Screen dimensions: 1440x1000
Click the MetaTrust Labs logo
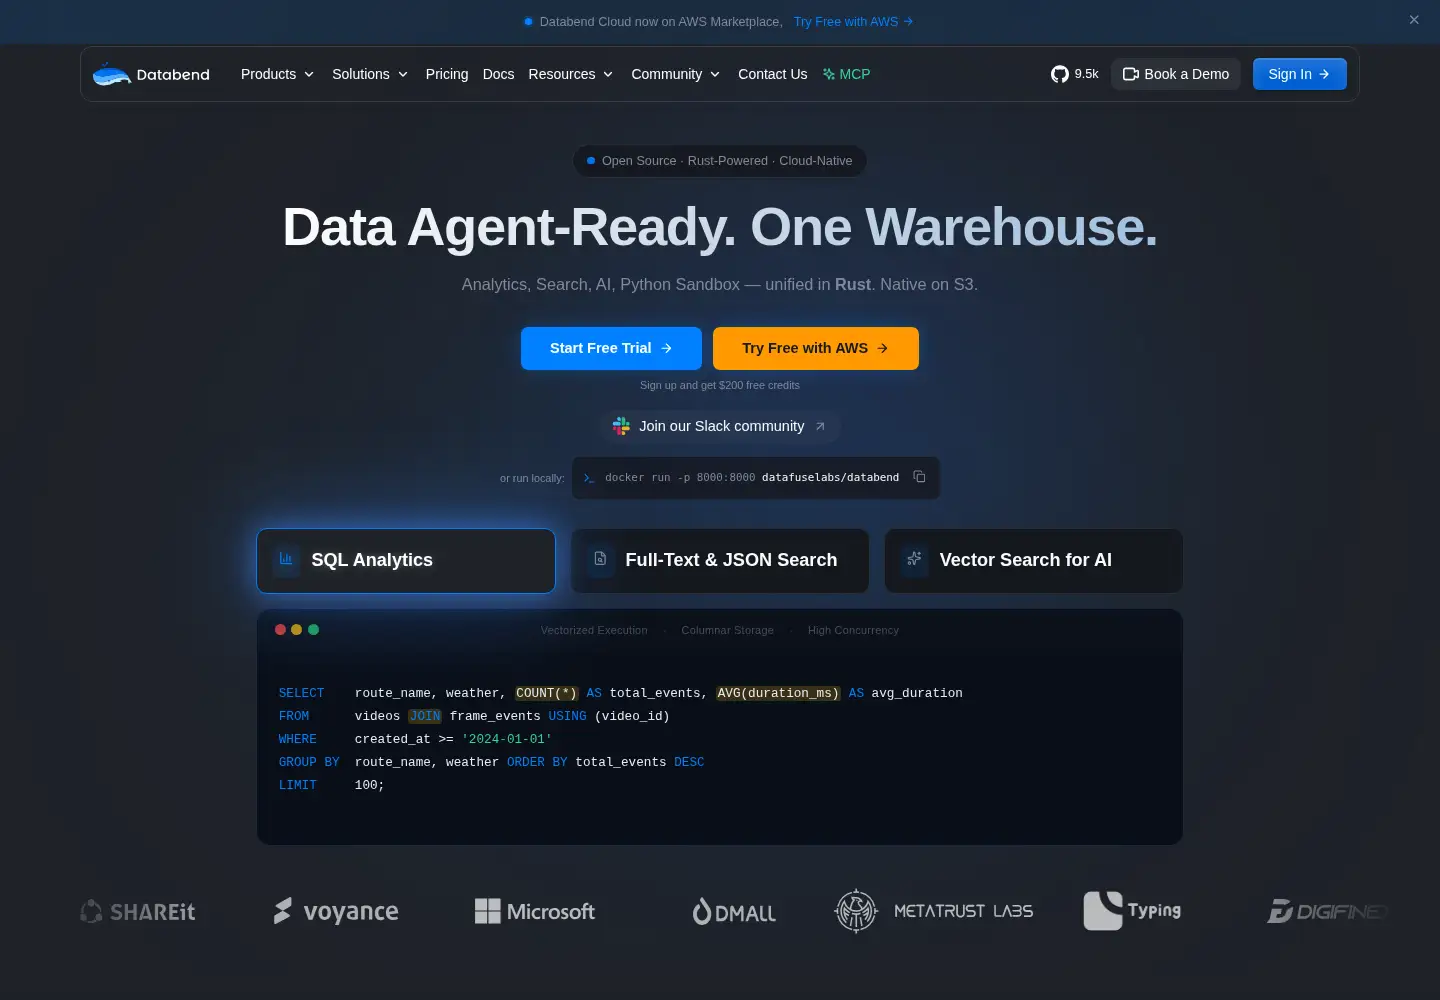tap(934, 911)
